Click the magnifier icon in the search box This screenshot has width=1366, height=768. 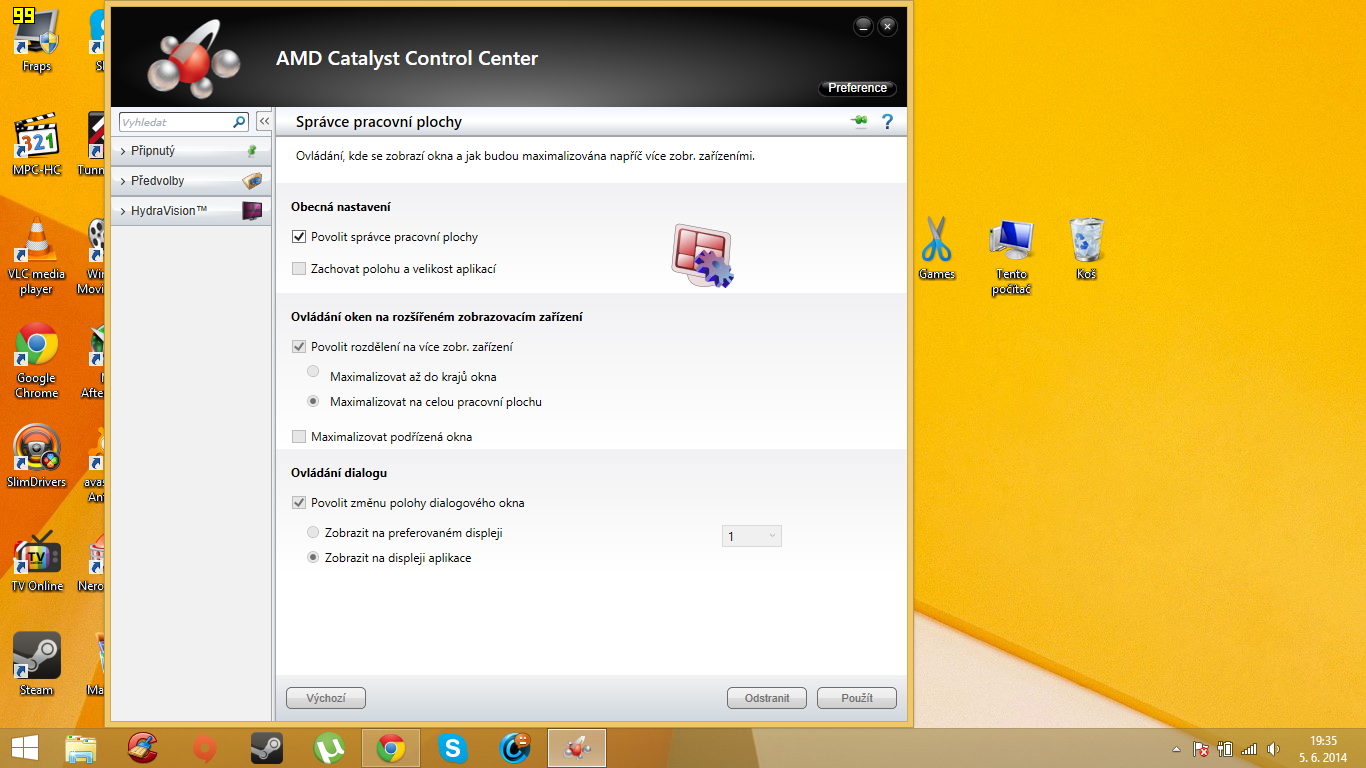point(239,122)
